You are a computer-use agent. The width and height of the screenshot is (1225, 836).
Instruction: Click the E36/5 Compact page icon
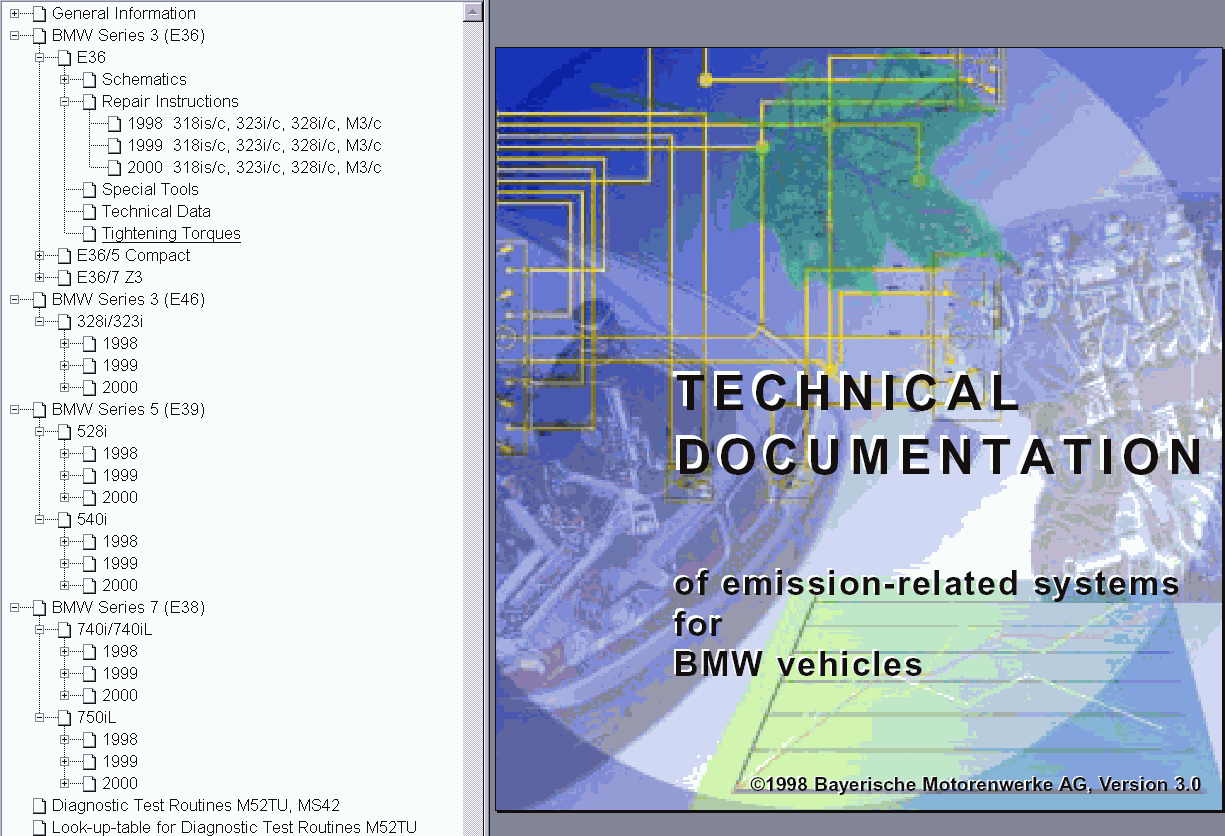(64, 256)
